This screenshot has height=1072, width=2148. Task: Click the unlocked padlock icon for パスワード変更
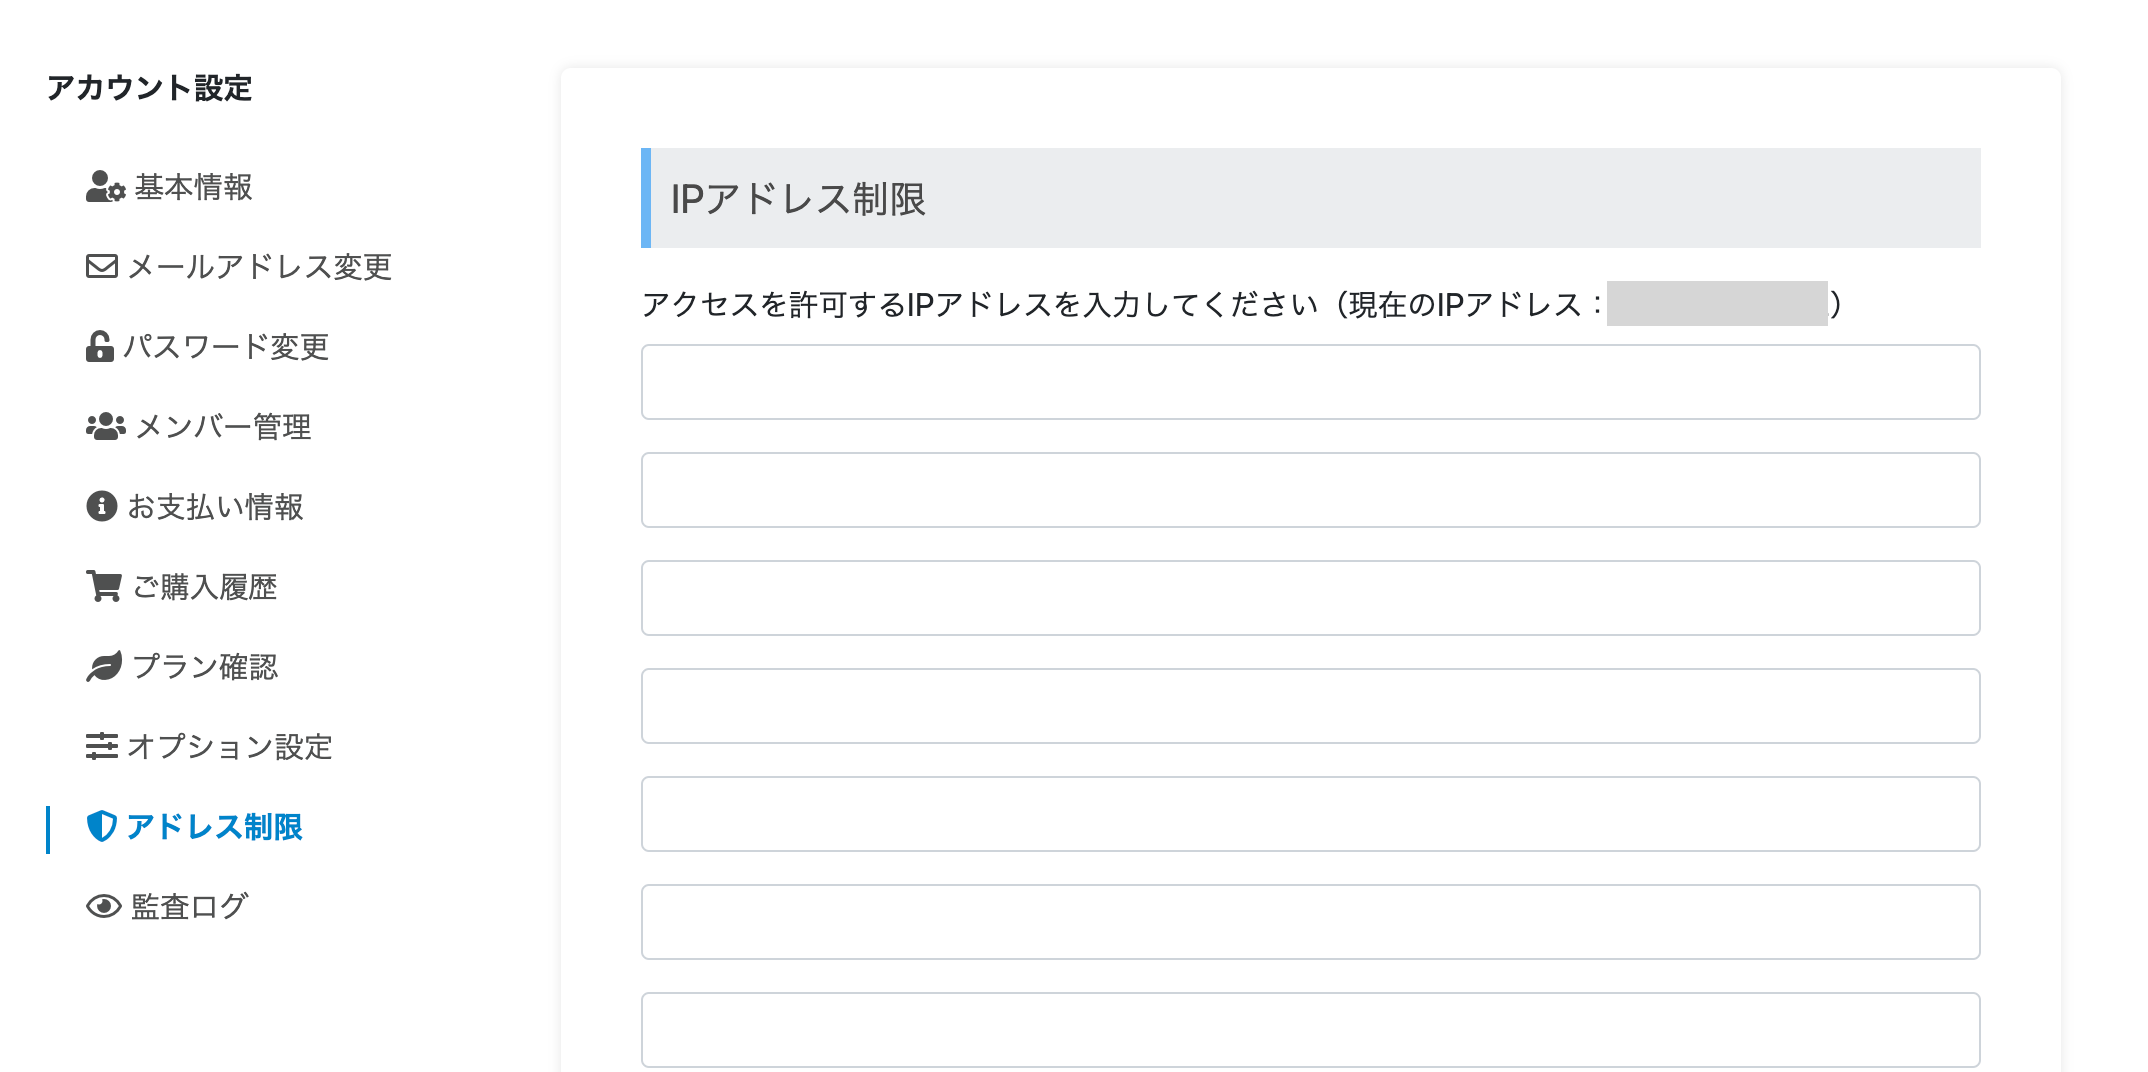click(100, 346)
